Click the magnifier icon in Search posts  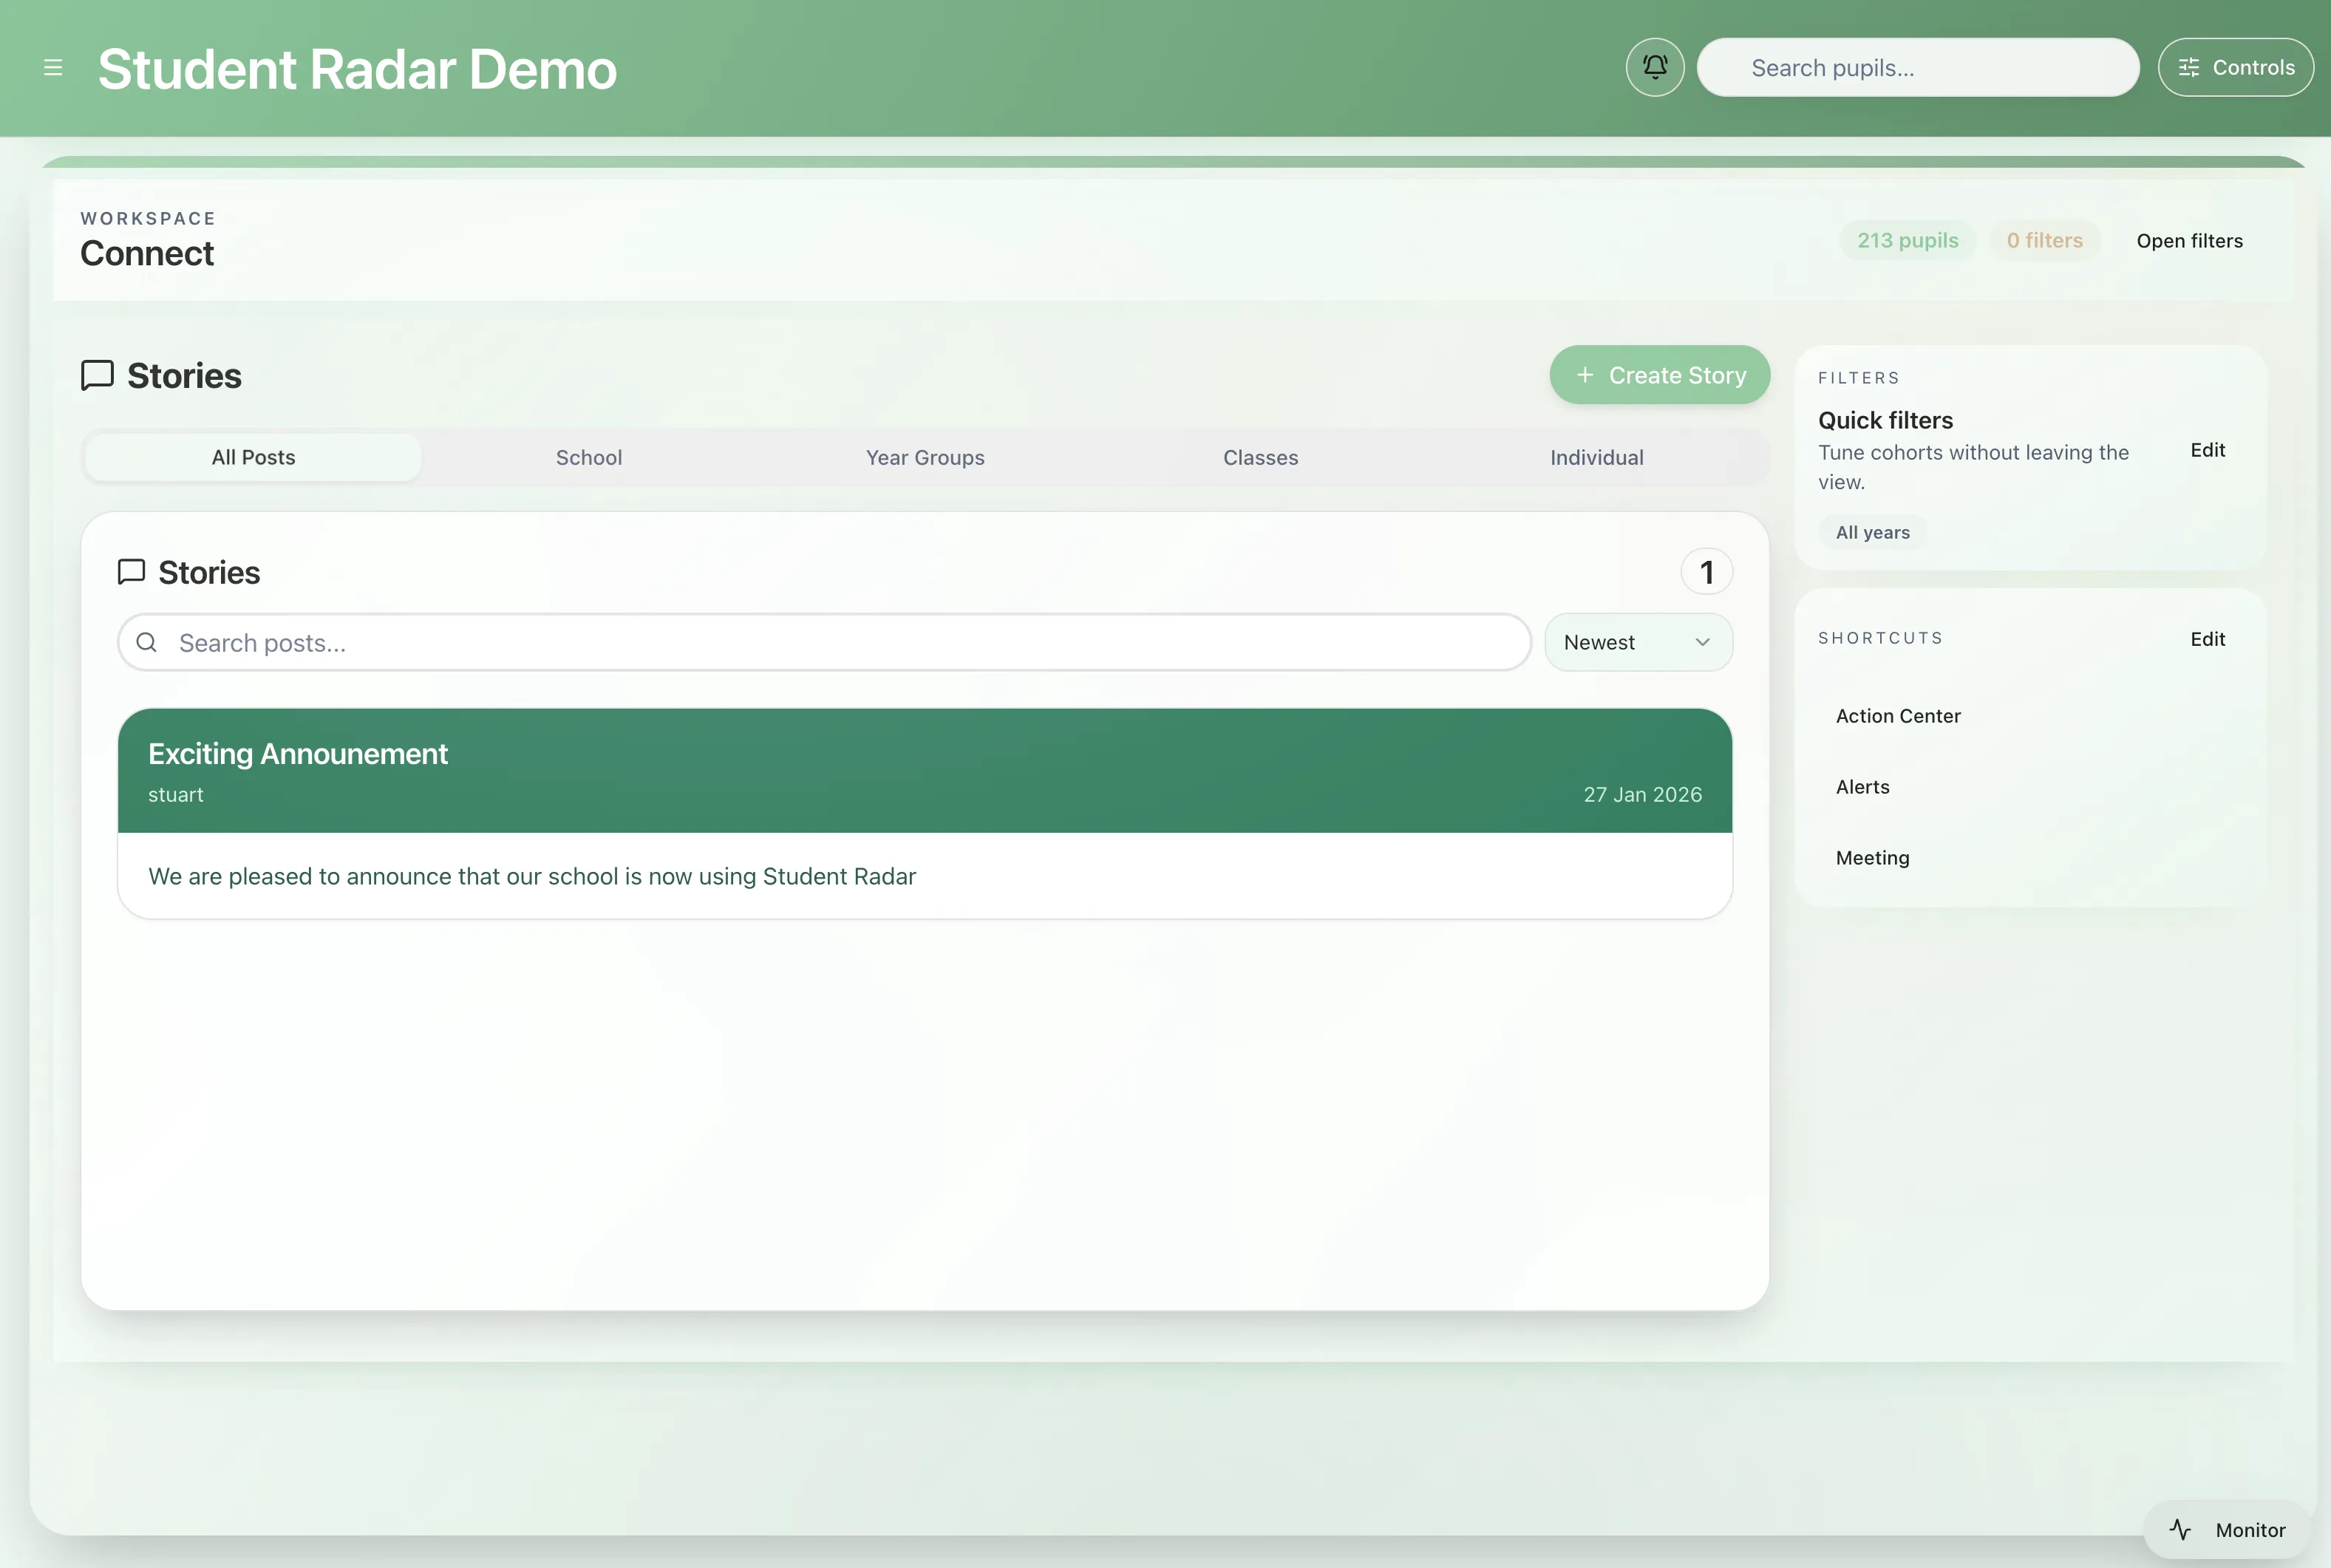click(x=147, y=643)
